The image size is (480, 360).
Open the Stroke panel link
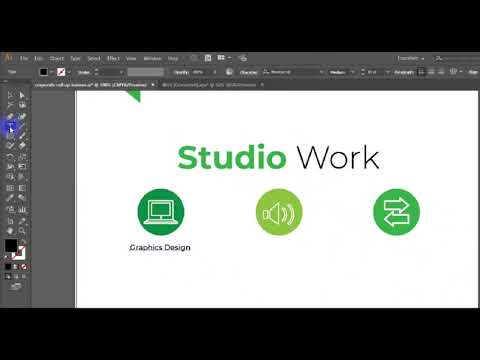(83, 72)
